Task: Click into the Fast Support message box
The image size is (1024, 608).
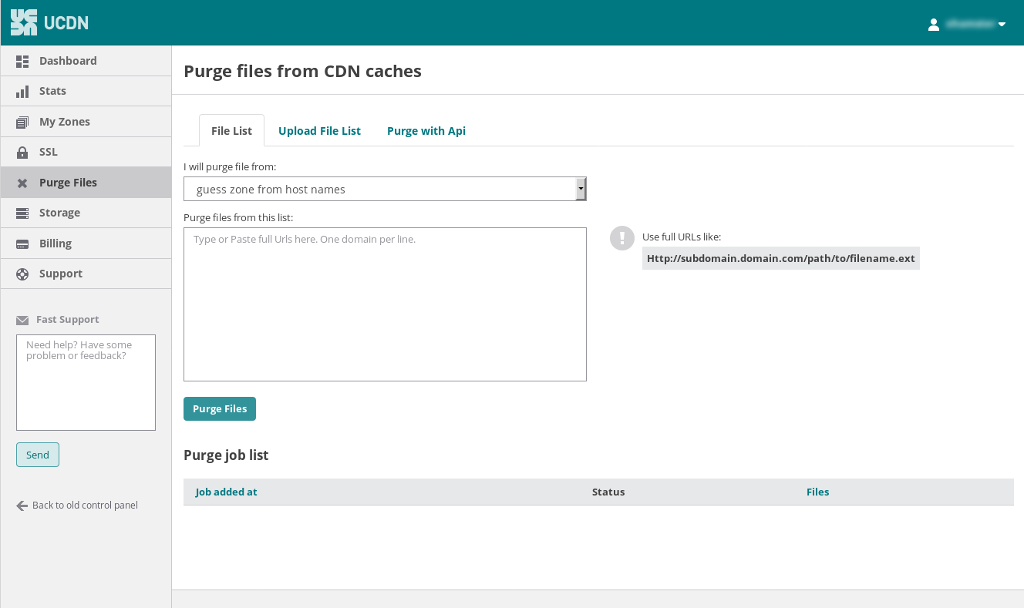Action: [86, 382]
